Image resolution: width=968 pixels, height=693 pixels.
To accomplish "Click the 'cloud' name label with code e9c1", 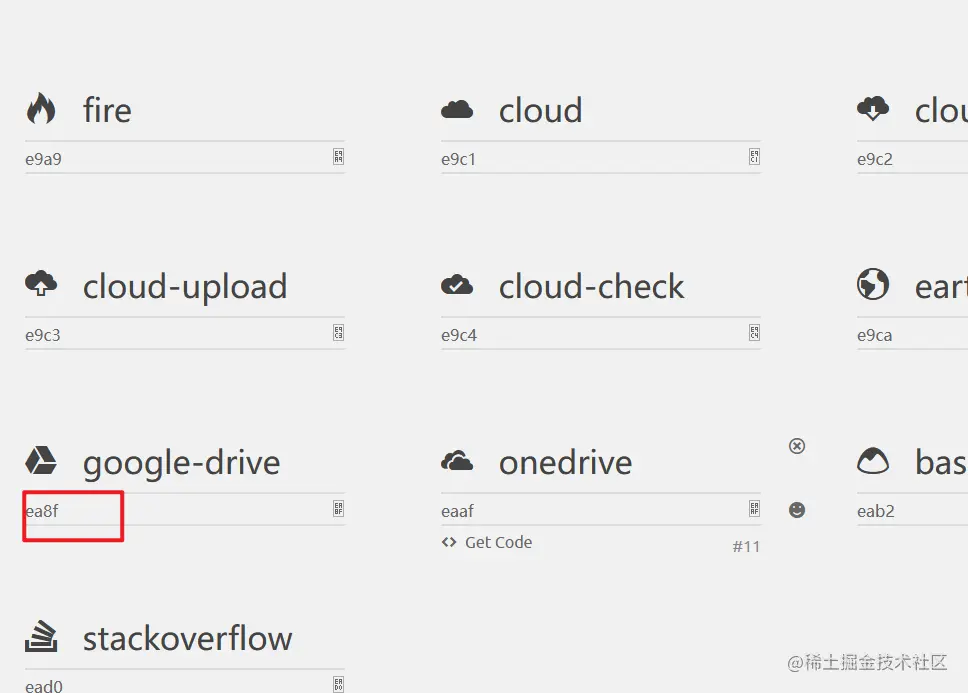I will tap(541, 110).
